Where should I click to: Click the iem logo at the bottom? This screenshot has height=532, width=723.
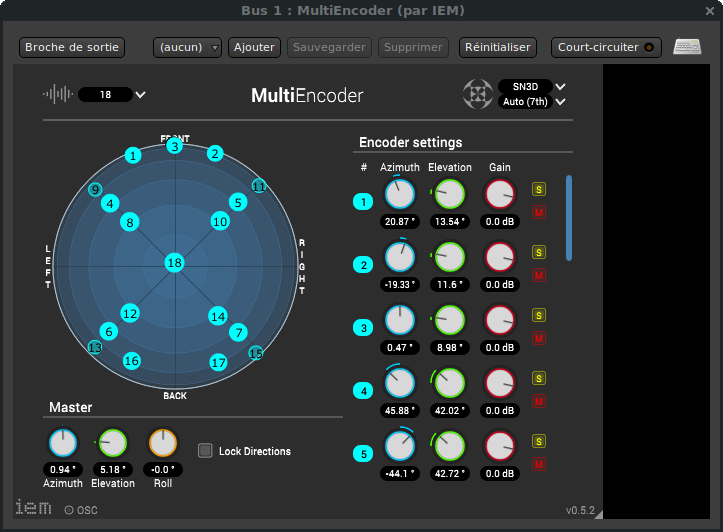[x=33, y=507]
